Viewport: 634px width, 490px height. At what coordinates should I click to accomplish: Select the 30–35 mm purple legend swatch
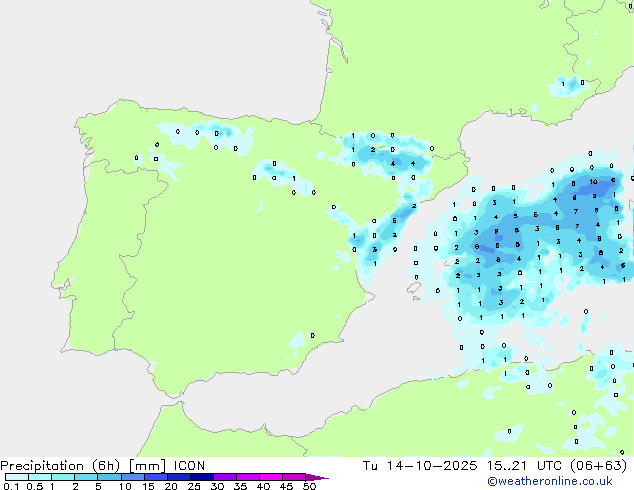[x=225, y=477]
